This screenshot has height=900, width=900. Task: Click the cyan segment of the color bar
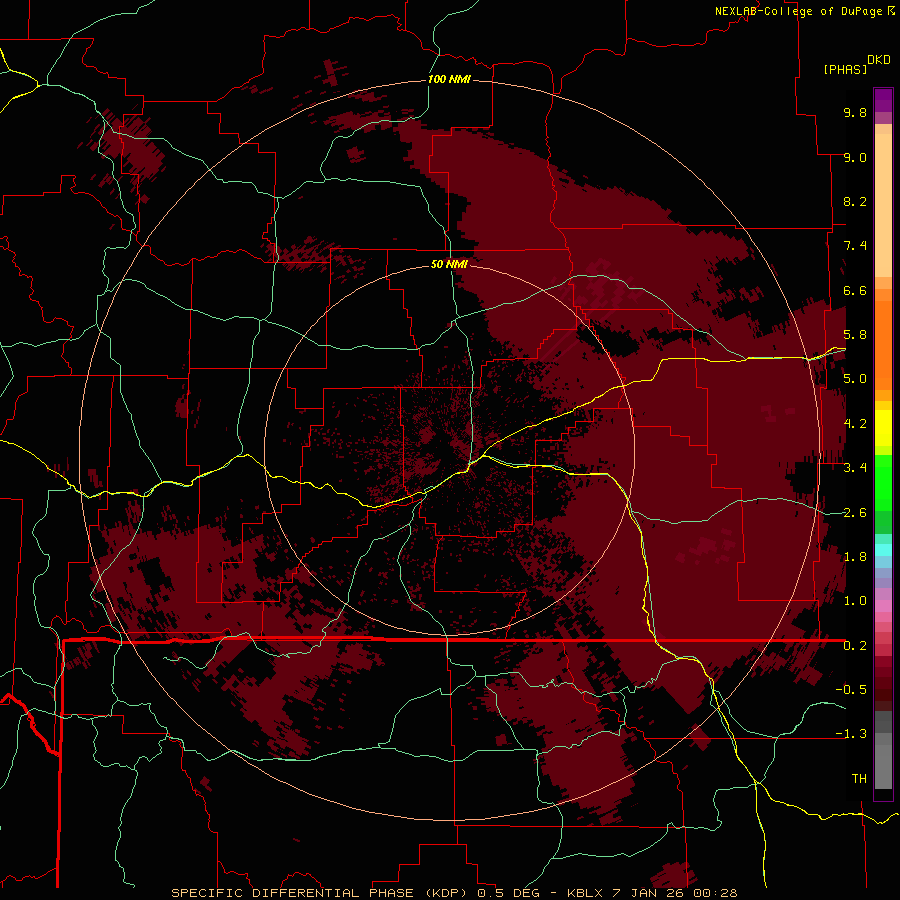(883, 550)
